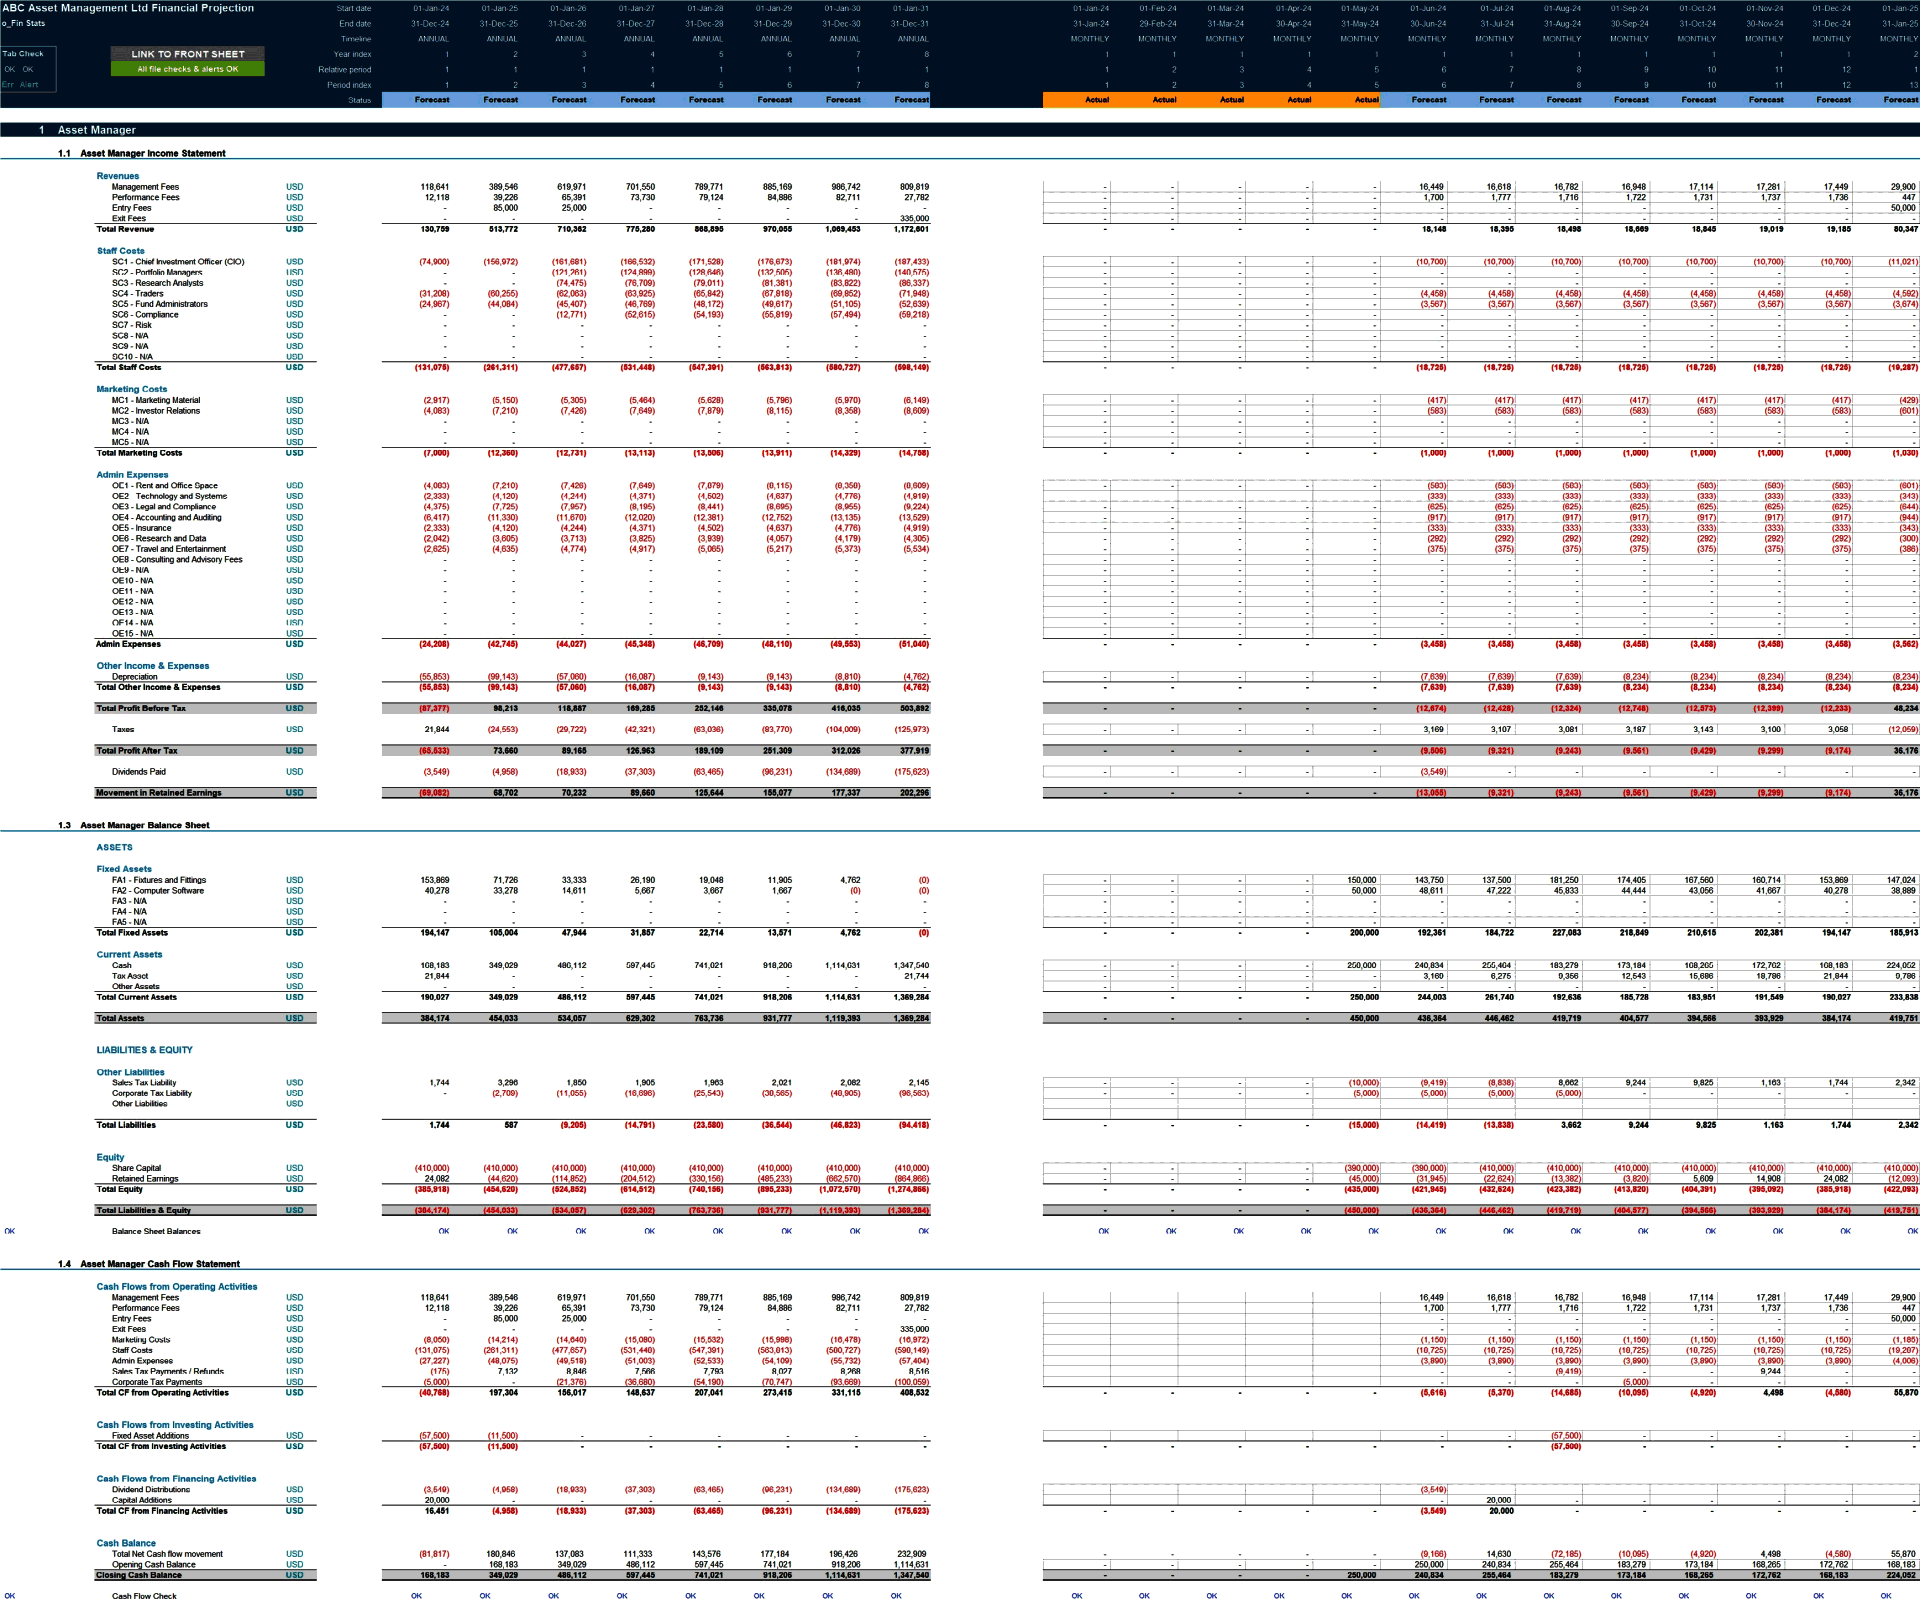Select the Tax Asset row label
The width and height of the screenshot is (1920, 1606).
(130, 976)
